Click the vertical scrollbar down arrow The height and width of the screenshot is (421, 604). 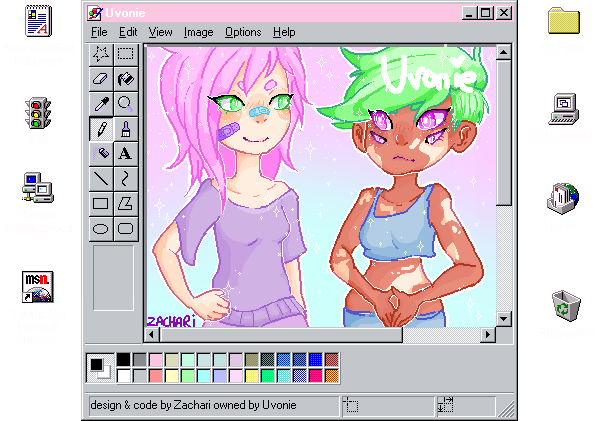(x=503, y=319)
